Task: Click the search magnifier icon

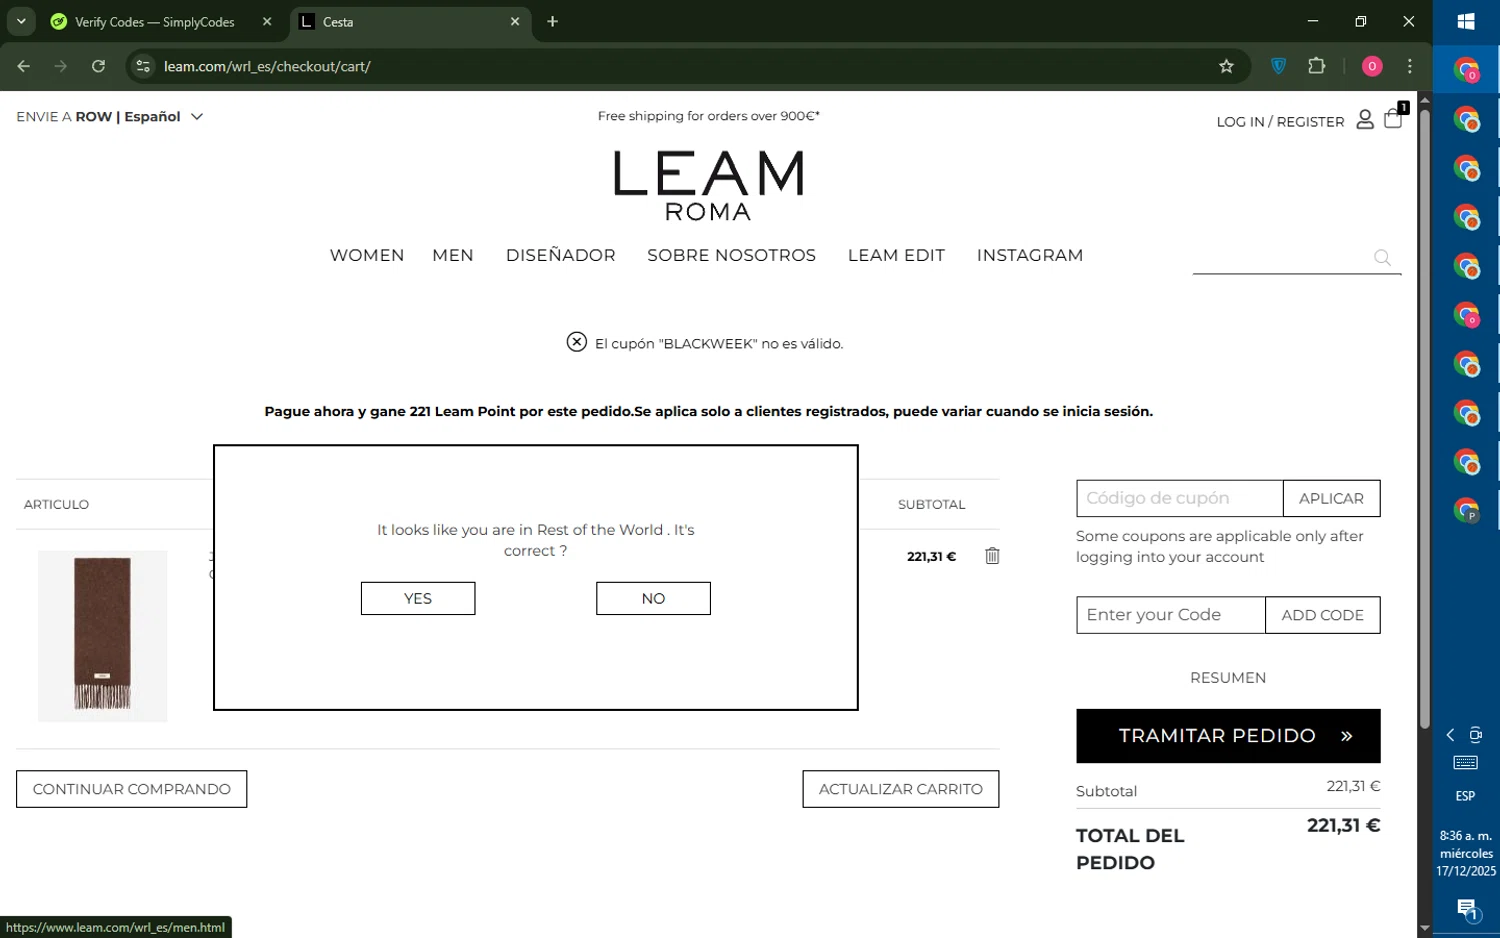Action: pos(1382,258)
